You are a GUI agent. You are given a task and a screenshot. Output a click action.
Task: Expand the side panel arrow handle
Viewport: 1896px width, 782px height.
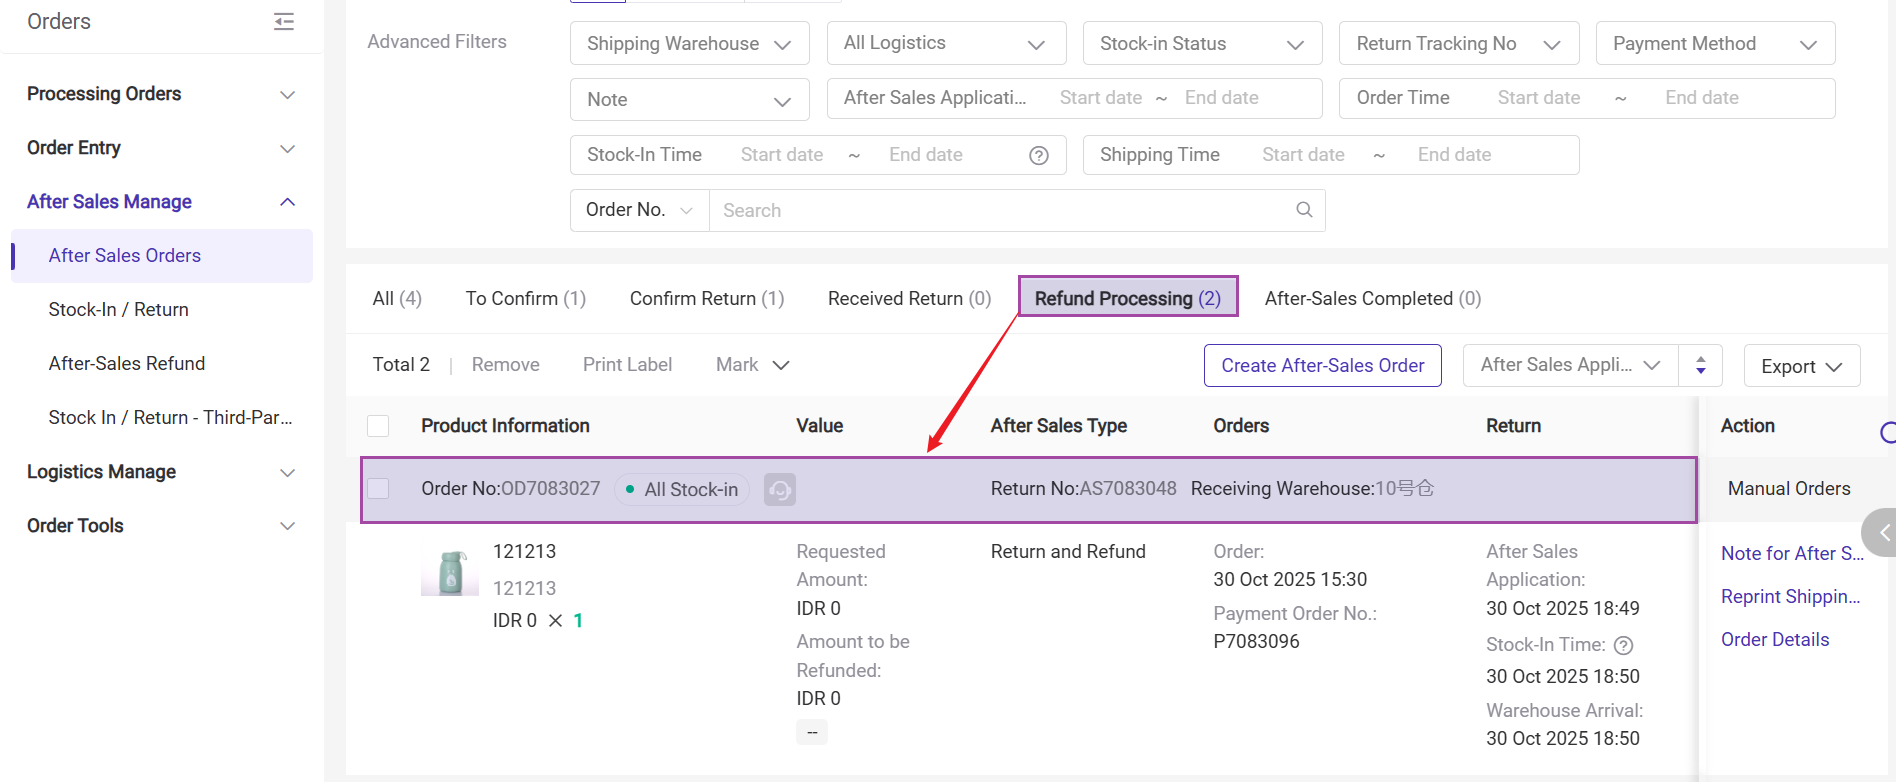point(1881,533)
